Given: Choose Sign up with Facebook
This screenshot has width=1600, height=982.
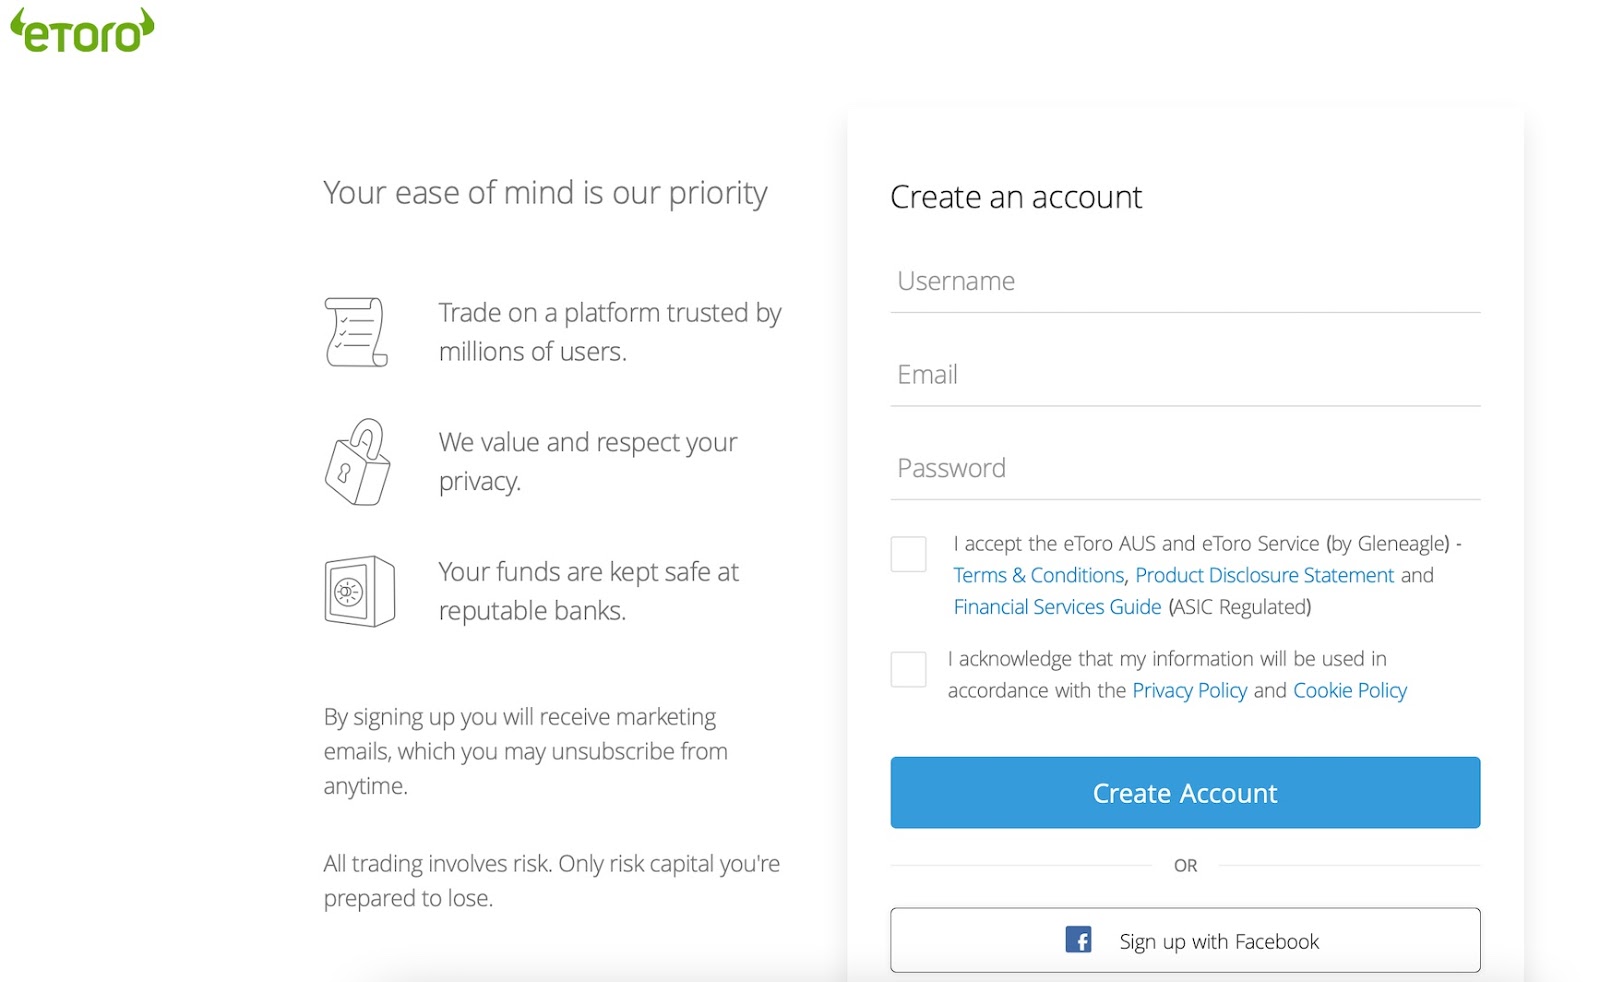Looking at the screenshot, I should [1185, 940].
